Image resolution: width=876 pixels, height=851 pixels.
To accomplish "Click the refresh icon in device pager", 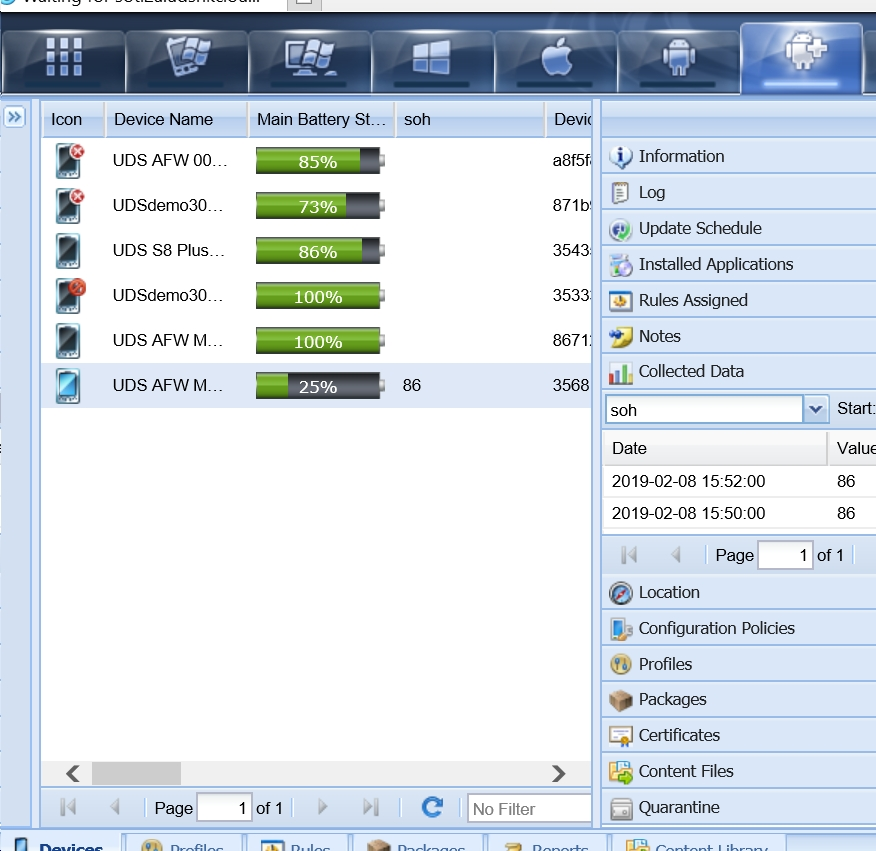I will pyautogui.click(x=432, y=807).
